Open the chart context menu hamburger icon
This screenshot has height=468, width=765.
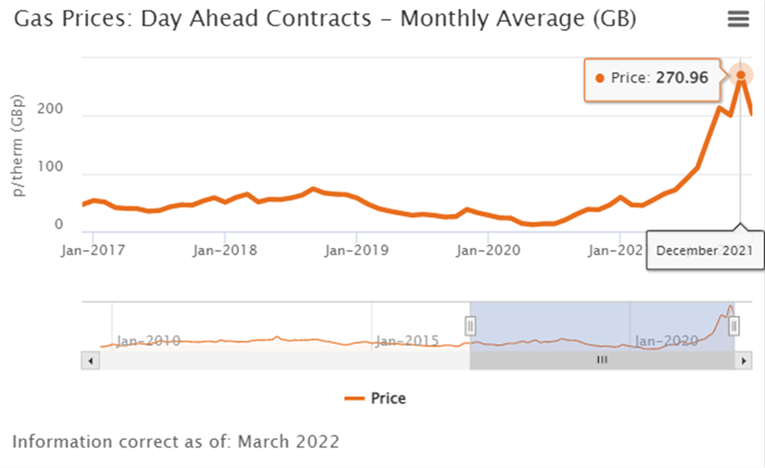pos(738,19)
